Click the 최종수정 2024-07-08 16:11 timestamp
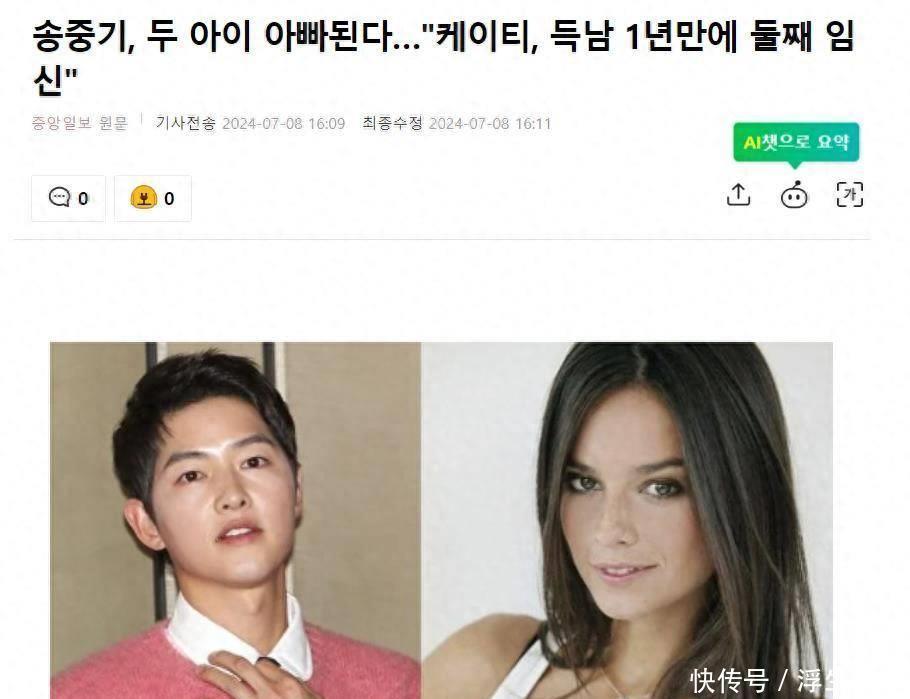This screenshot has width=910, height=699. [457, 123]
